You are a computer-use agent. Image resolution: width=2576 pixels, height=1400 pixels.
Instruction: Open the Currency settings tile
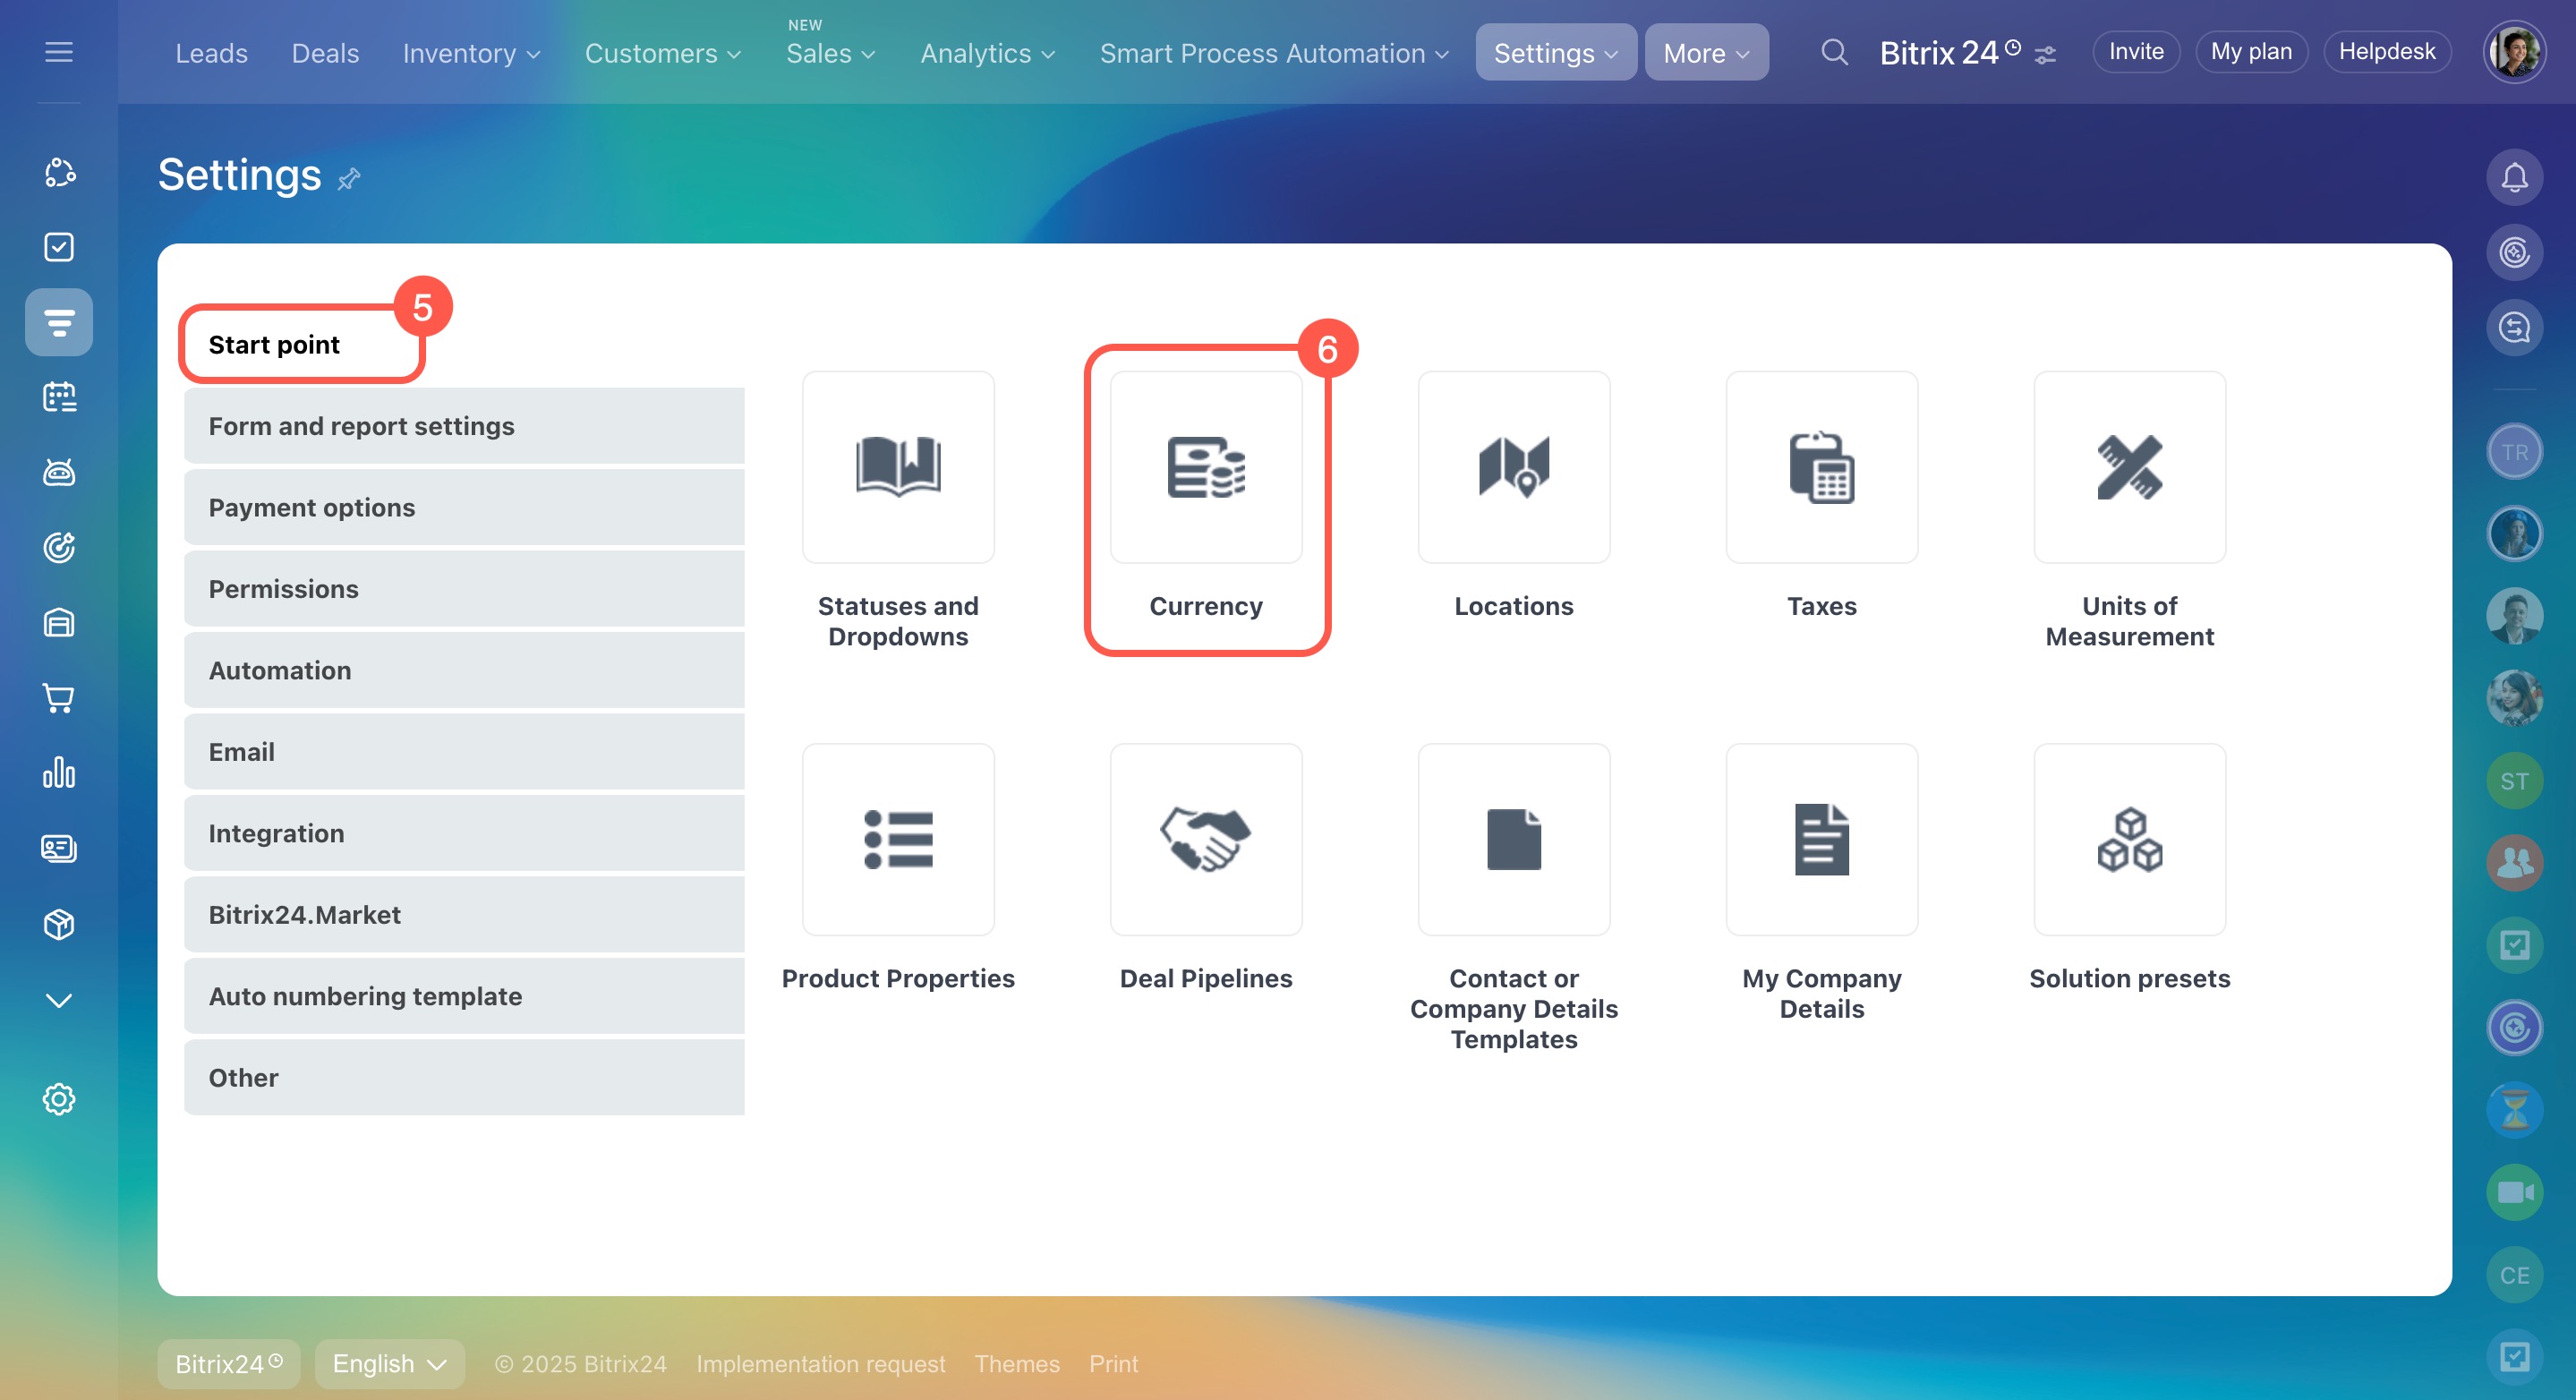pos(1206,468)
